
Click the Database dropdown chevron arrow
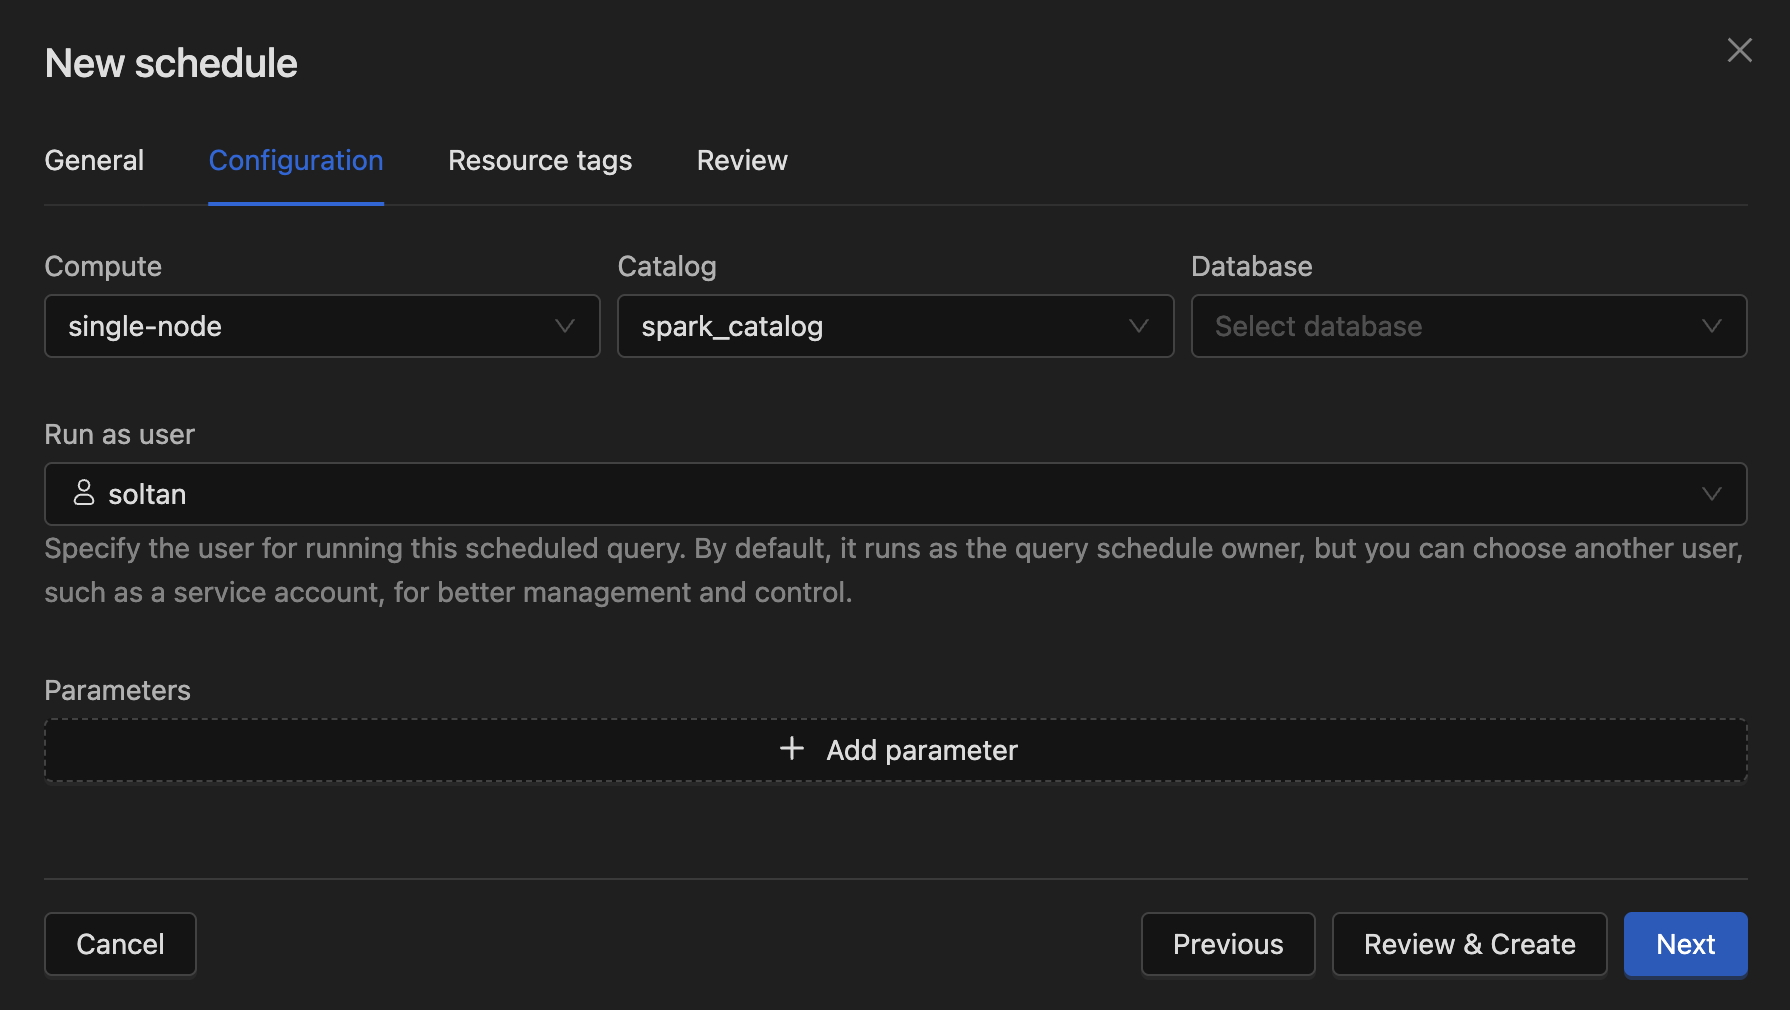tap(1711, 326)
